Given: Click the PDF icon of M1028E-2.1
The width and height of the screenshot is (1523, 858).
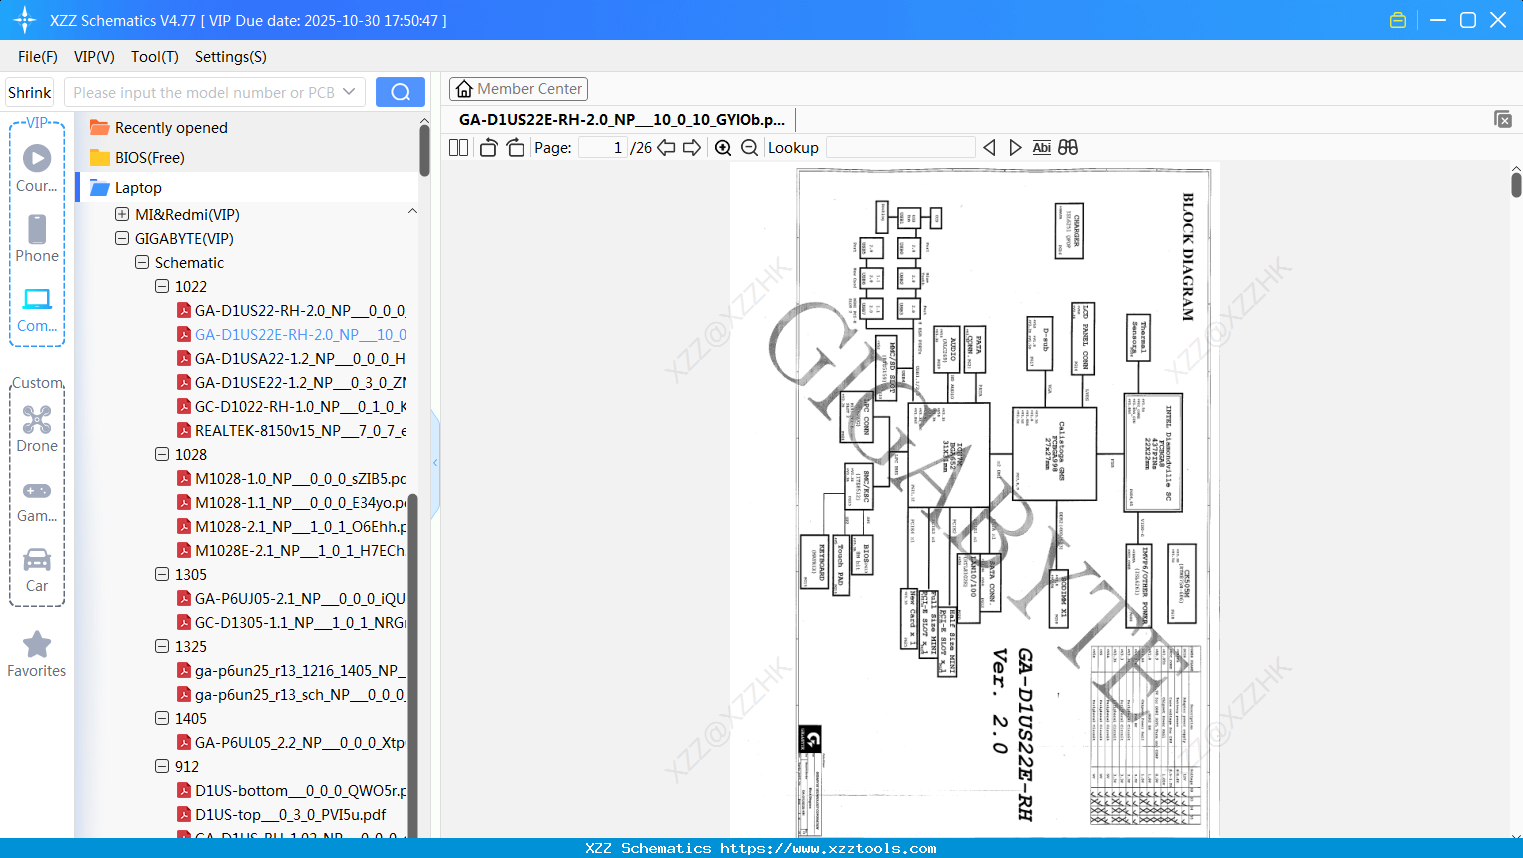Looking at the screenshot, I should click(184, 550).
